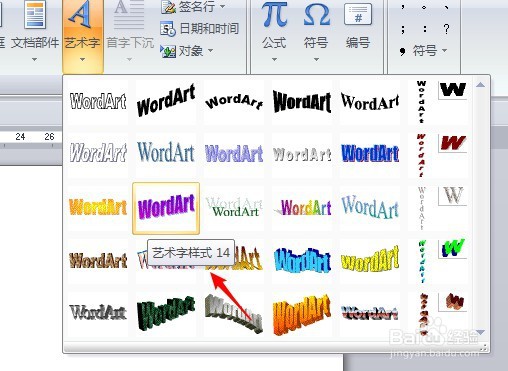Choose the black arched WordArt style
The height and width of the screenshot is (371, 508).
click(234, 102)
